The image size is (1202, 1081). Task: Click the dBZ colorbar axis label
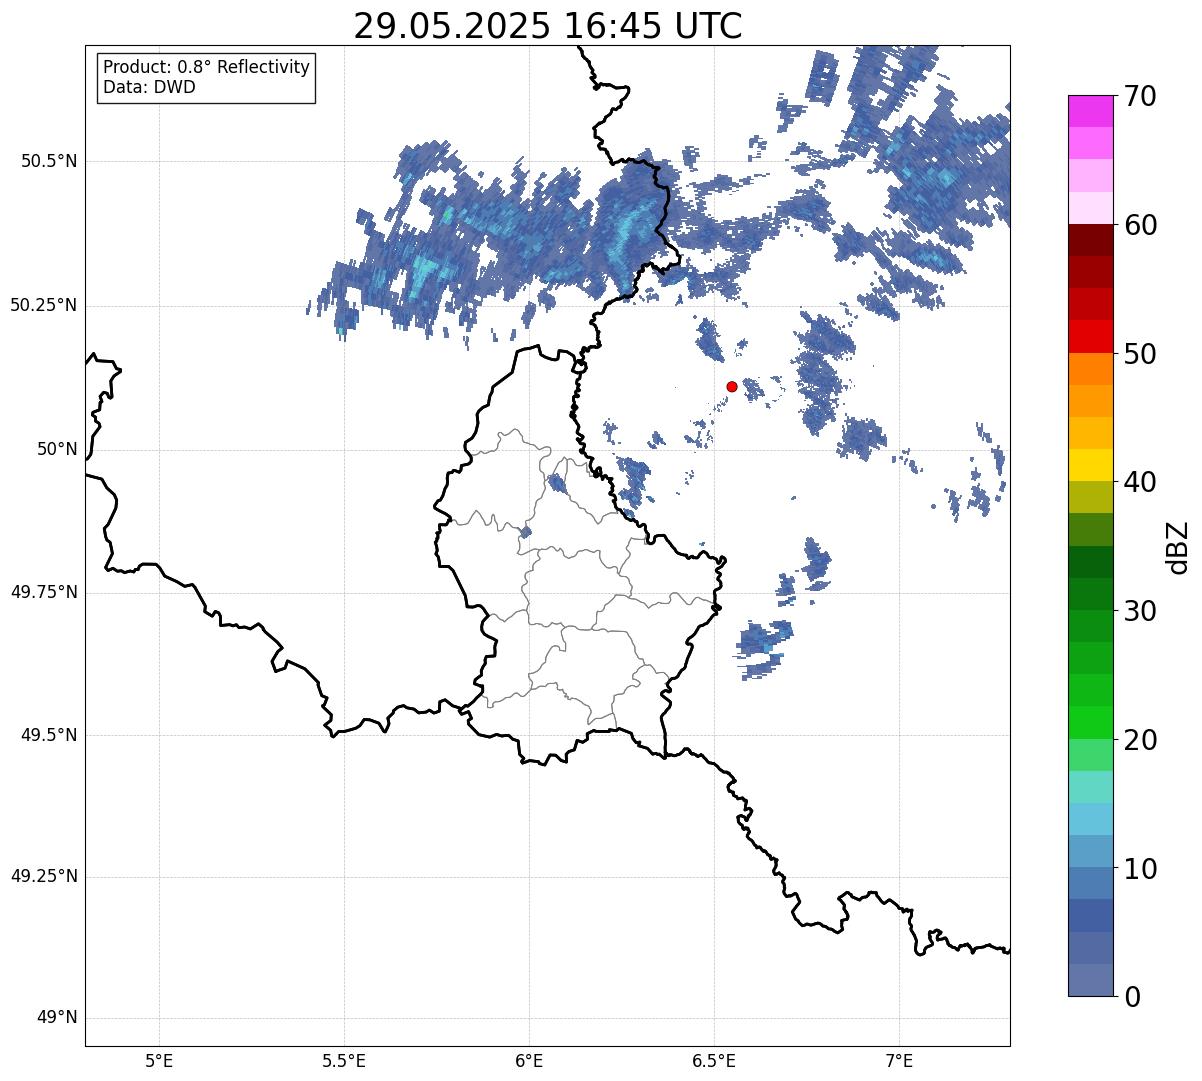[x=1178, y=547]
